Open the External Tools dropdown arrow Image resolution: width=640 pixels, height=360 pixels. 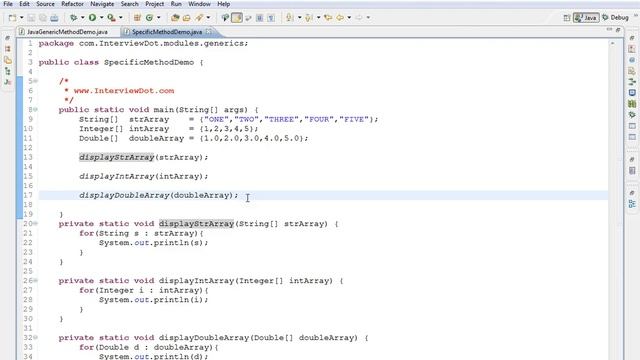120,18
